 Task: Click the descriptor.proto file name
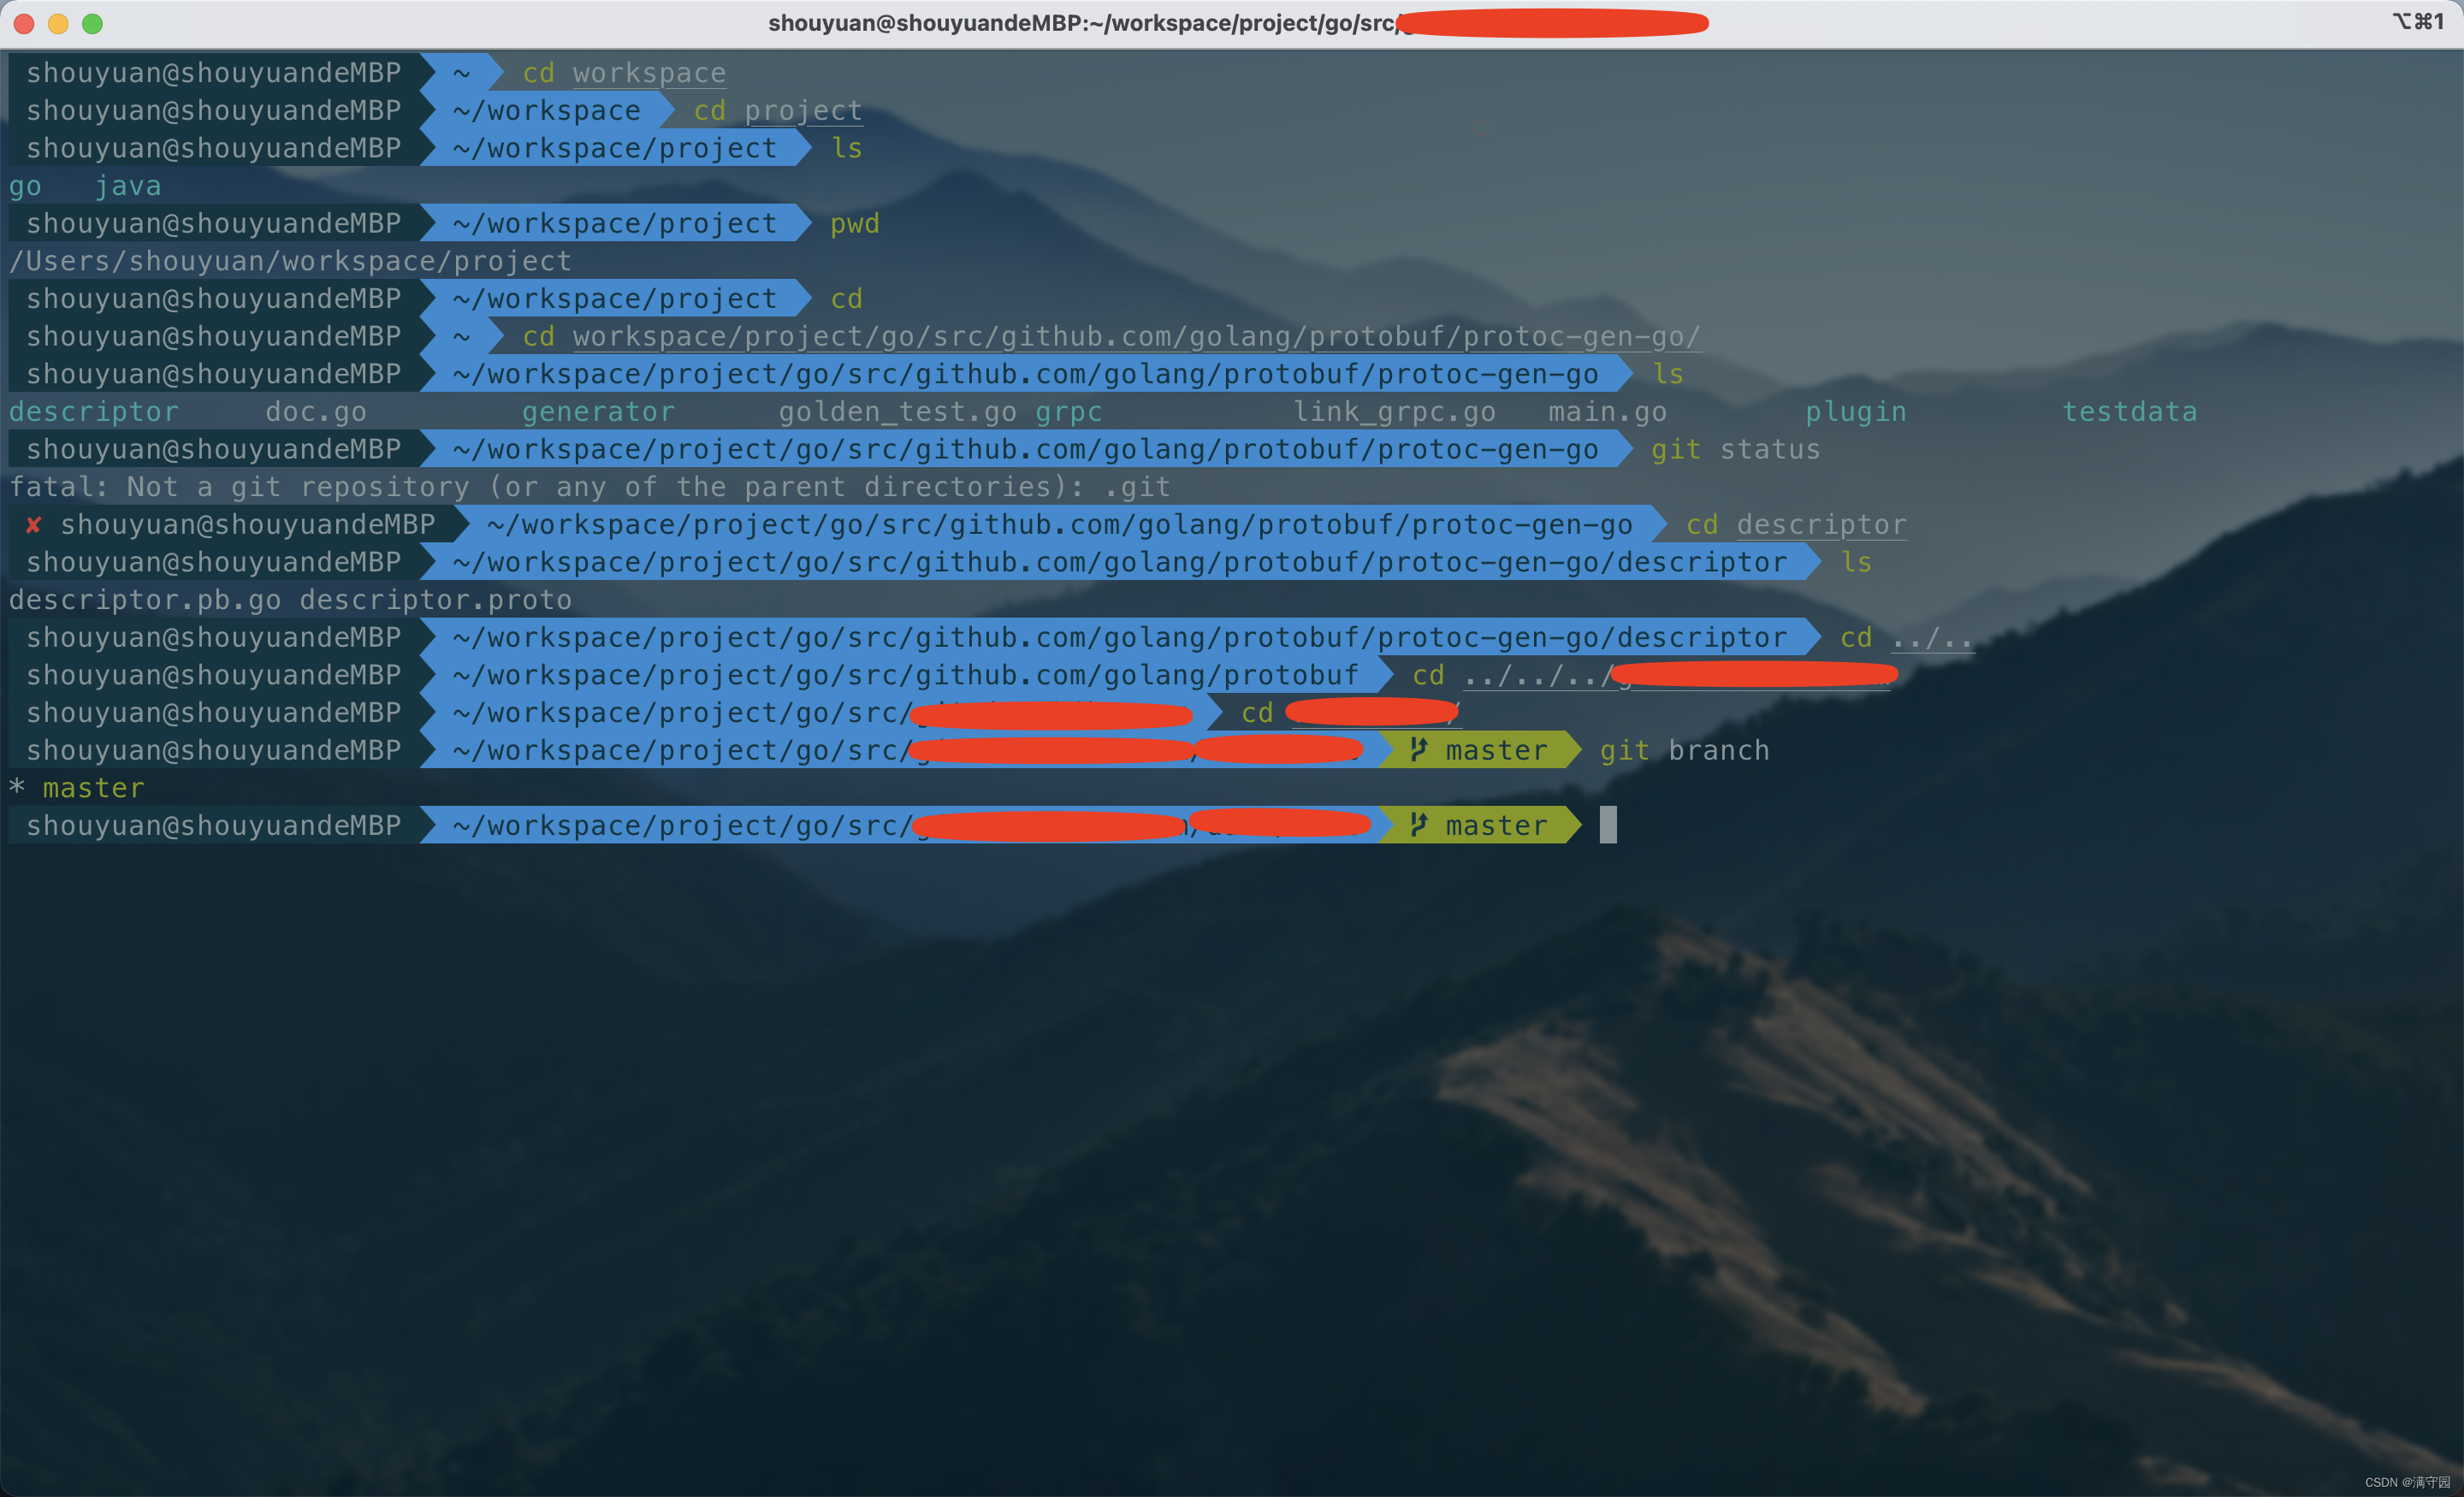[x=435, y=600]
